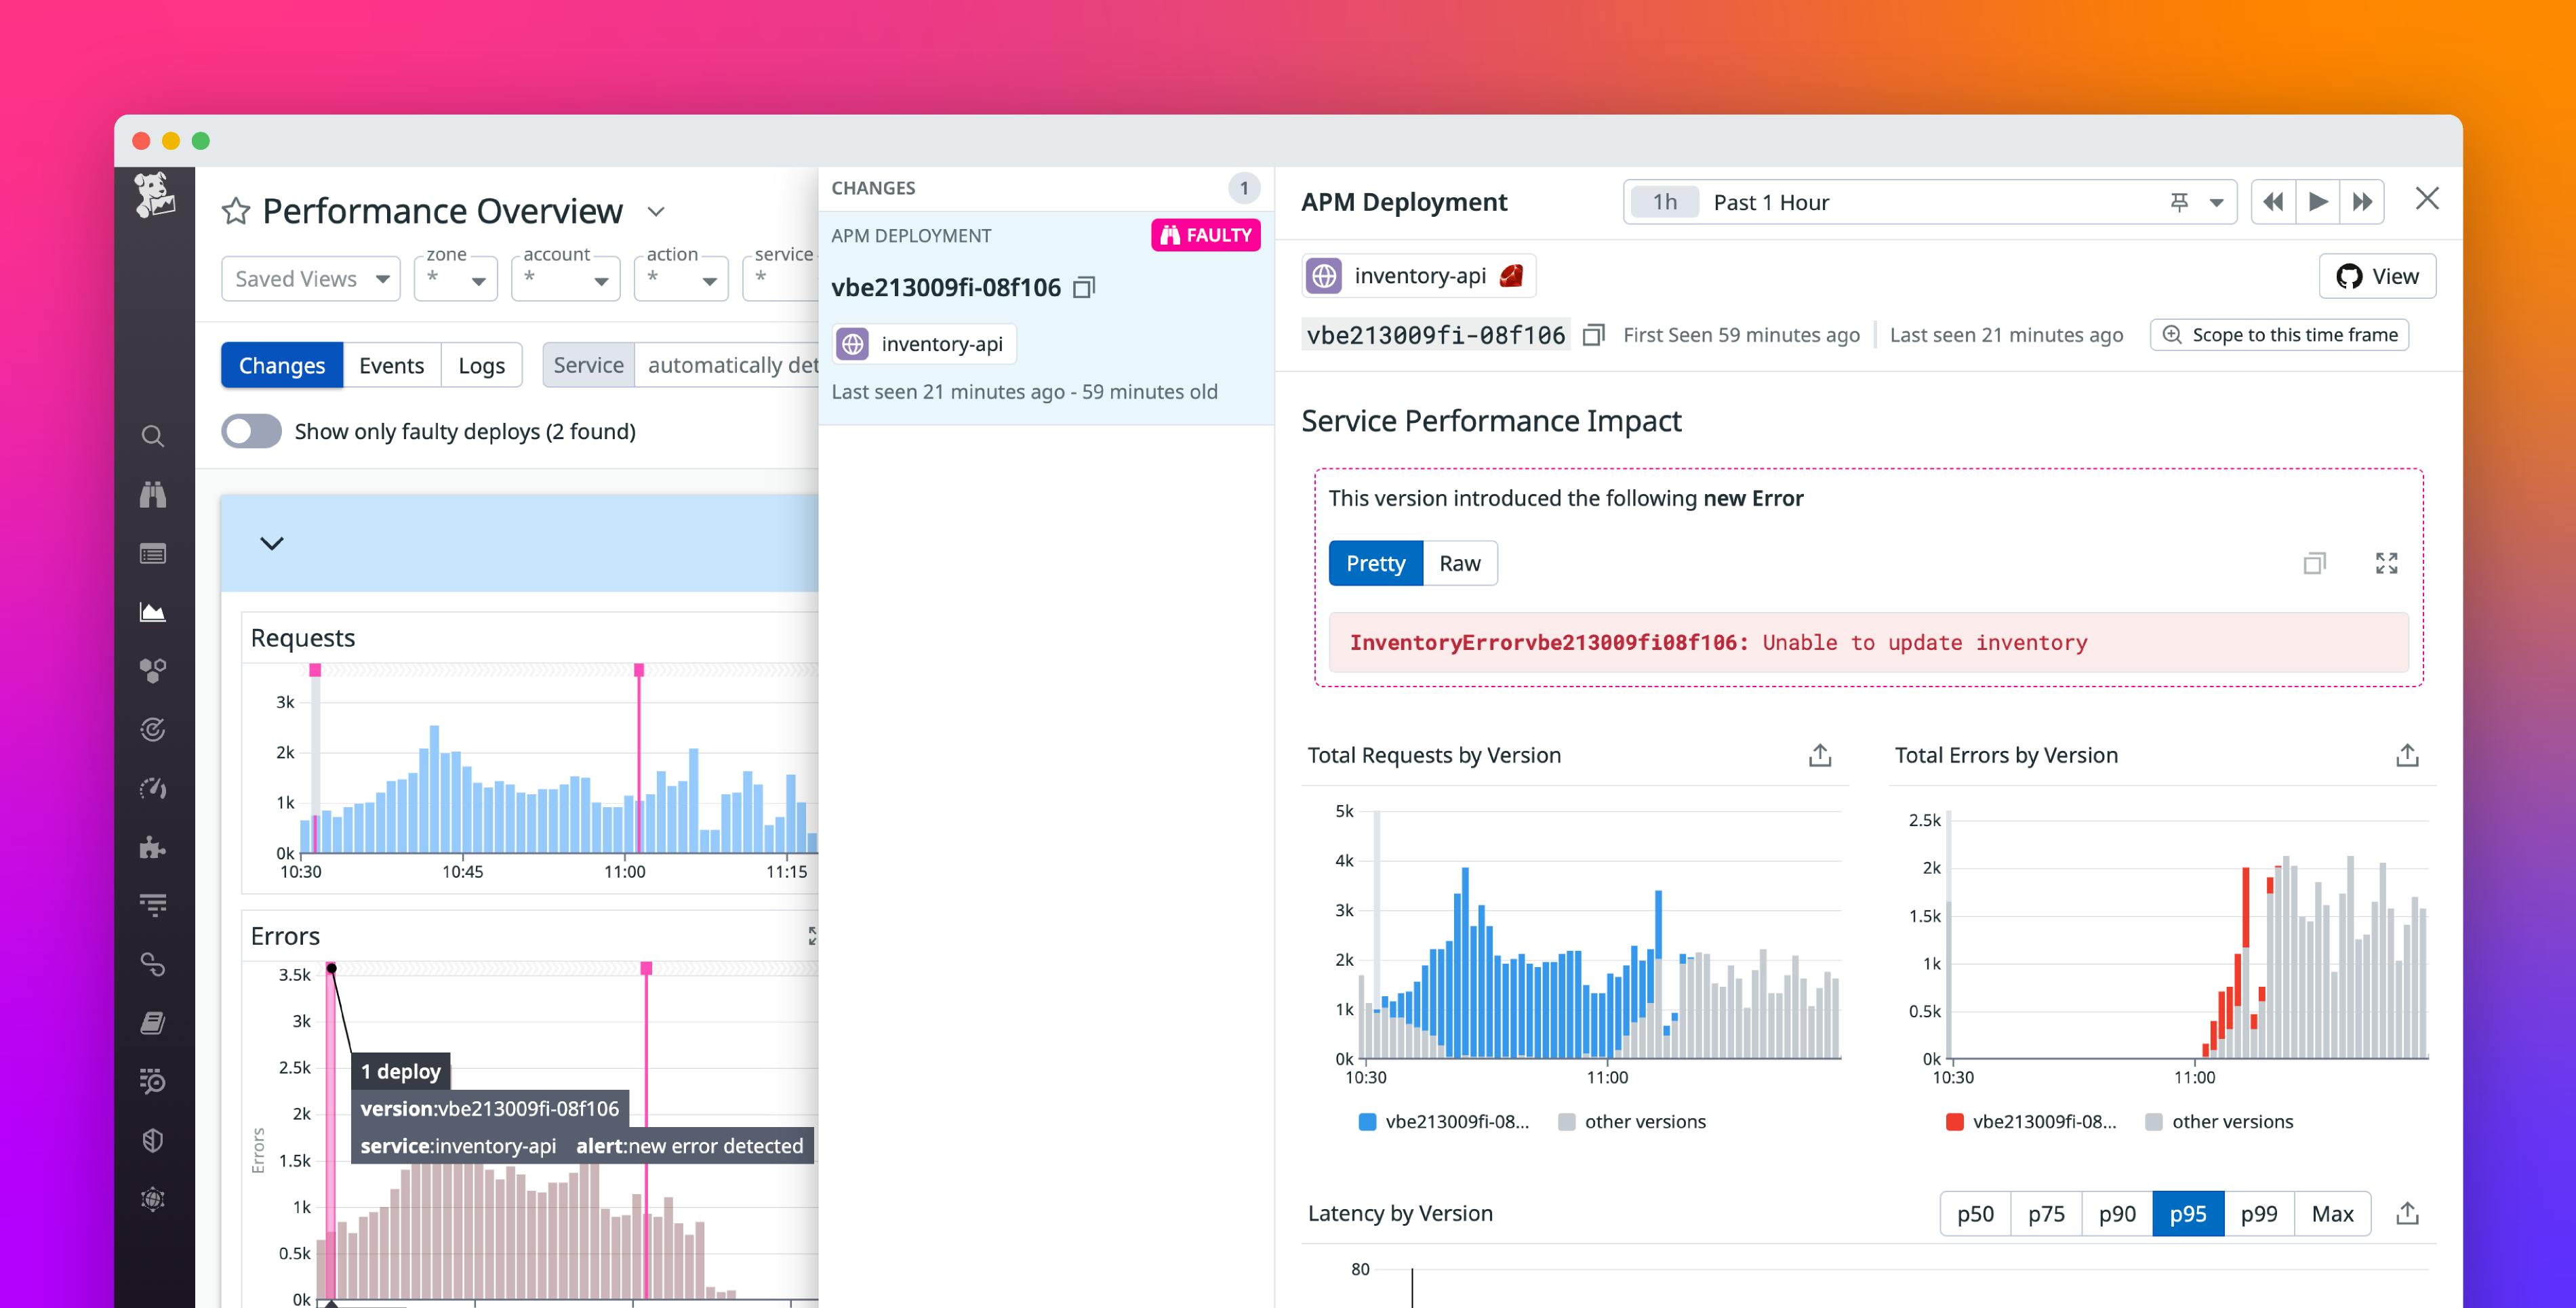Viewport: 2576px width, 1308px height.
Task: Open Security via the shield sidebar icon
Action: [152, 1140]
